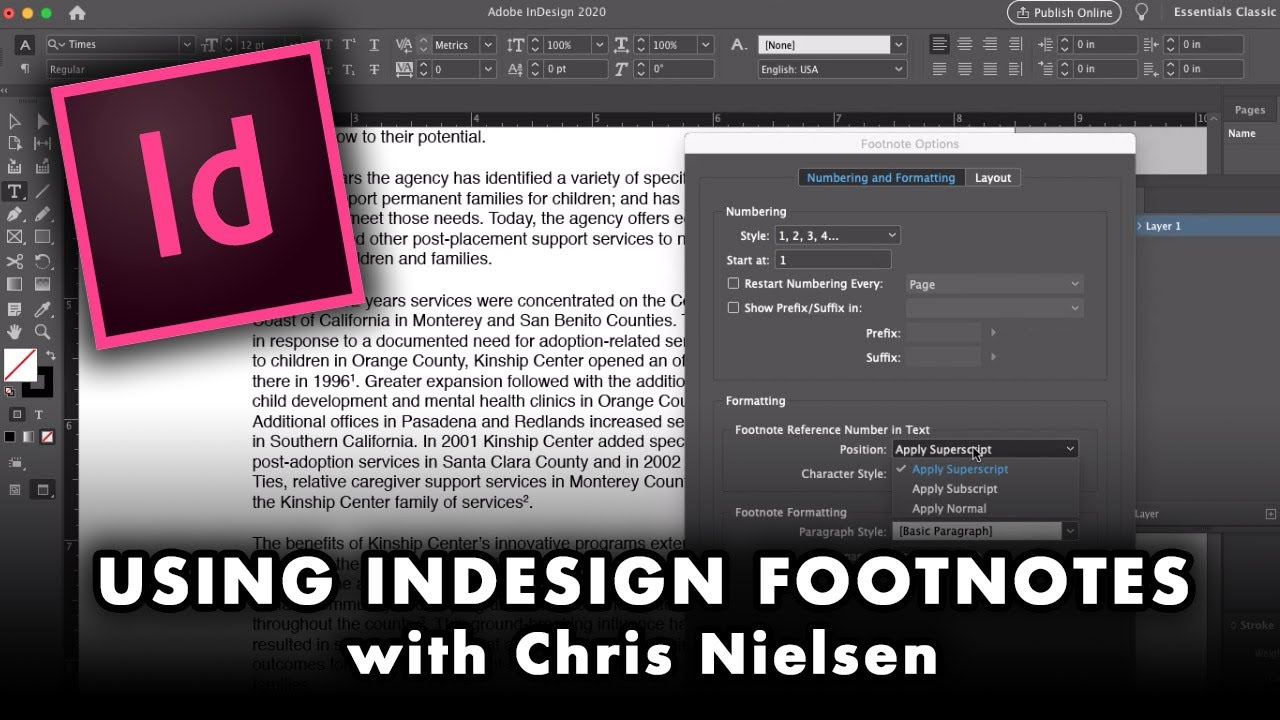Select the Scissors tool
The height and width of the screenshot is (720, 1280).
point(15,261)
